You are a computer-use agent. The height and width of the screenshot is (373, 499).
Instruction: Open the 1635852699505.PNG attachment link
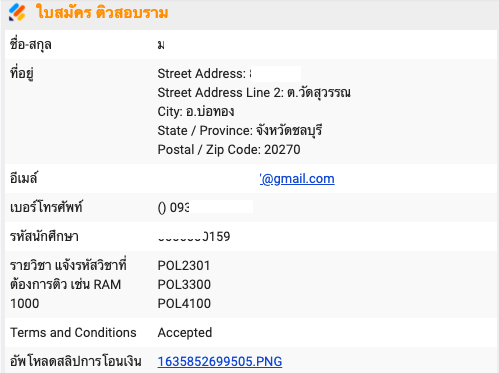click(x=220, y=361)
